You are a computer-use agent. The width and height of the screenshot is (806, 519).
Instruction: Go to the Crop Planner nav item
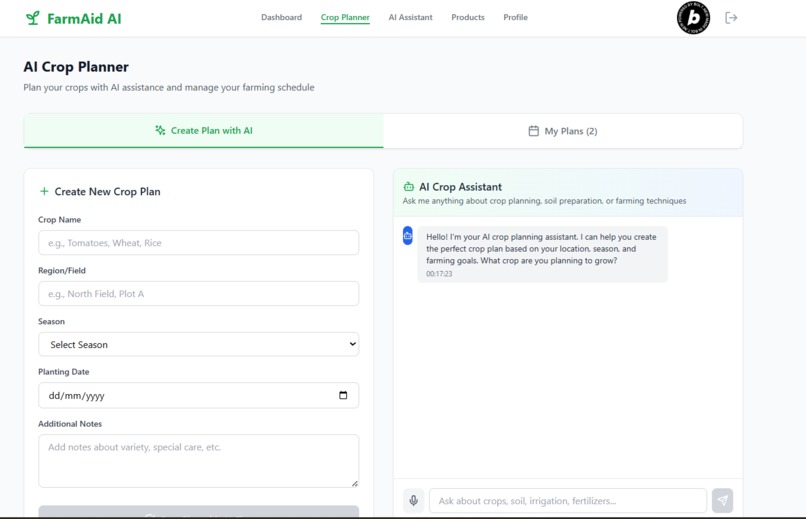(345, 17)
